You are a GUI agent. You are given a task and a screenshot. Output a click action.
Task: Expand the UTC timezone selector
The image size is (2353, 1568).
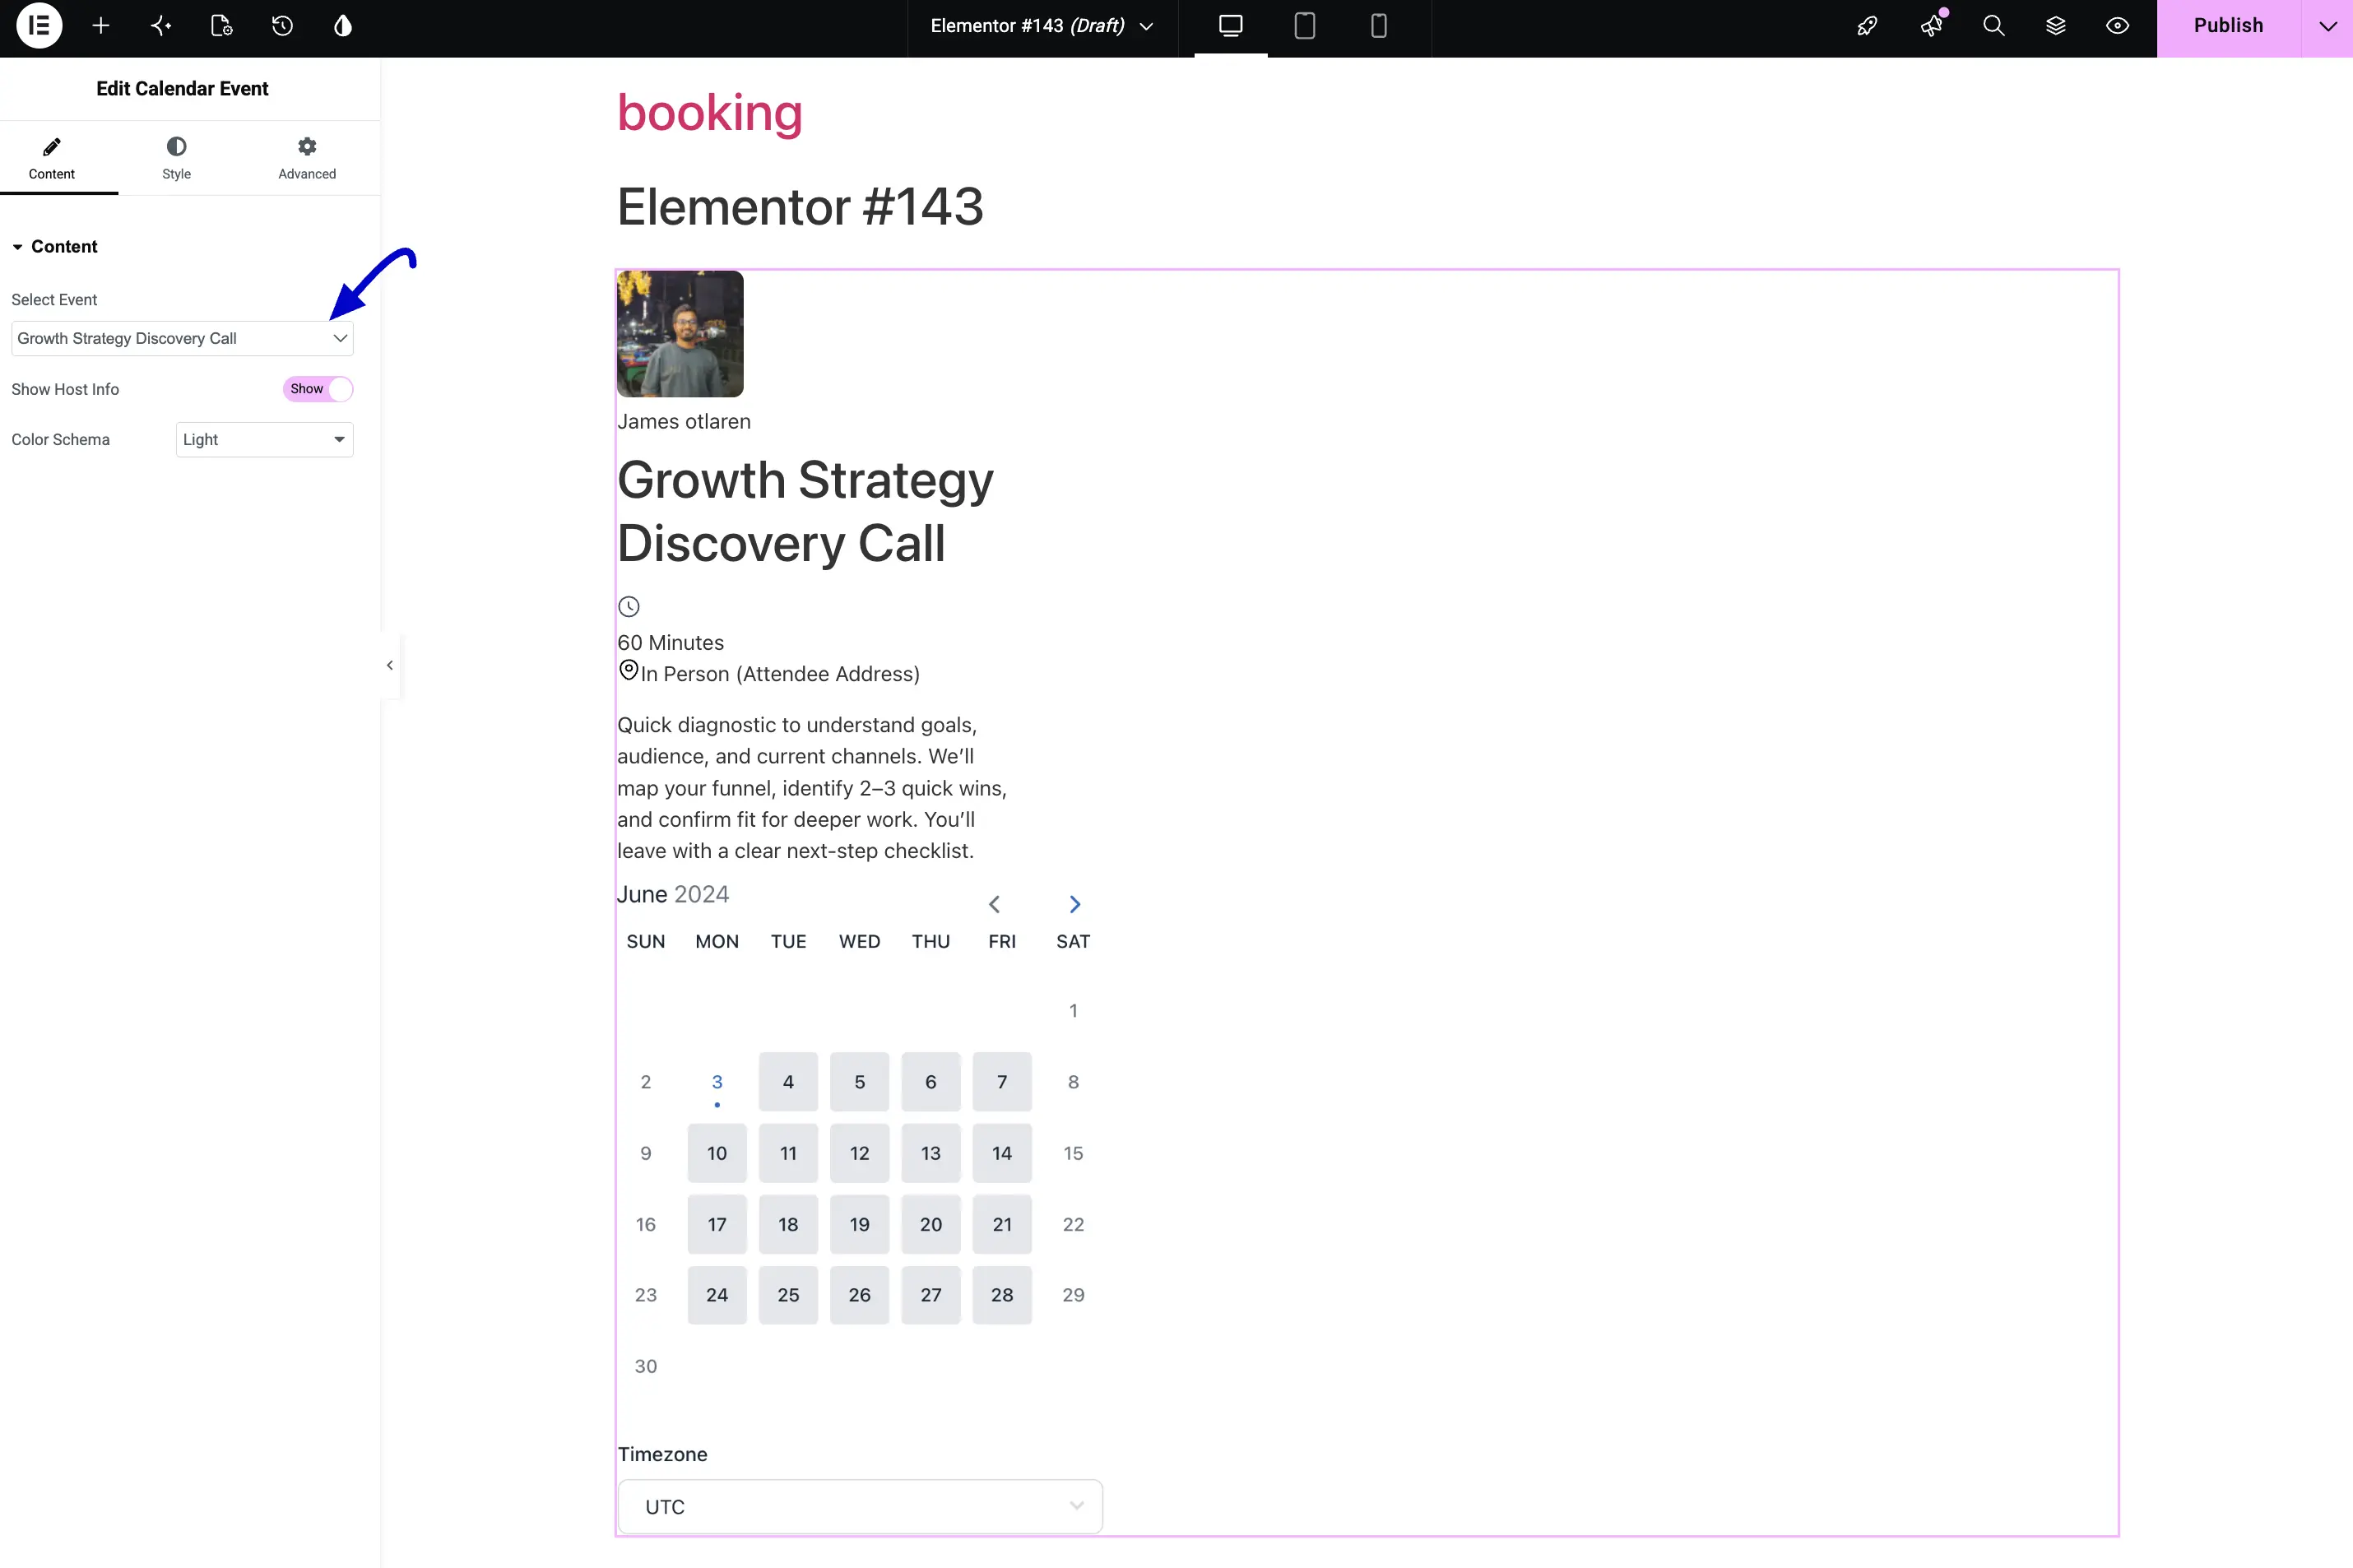pos(860,1506)
